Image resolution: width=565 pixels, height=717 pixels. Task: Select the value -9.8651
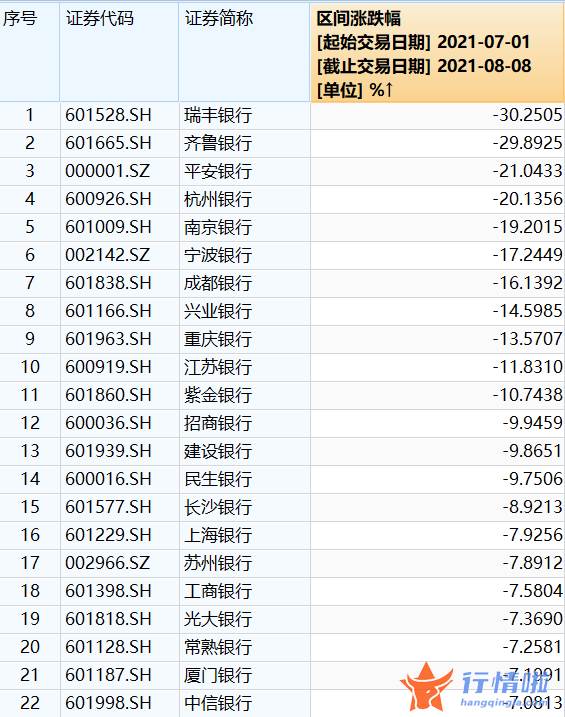pyautogui.click(x=533, y=451)
